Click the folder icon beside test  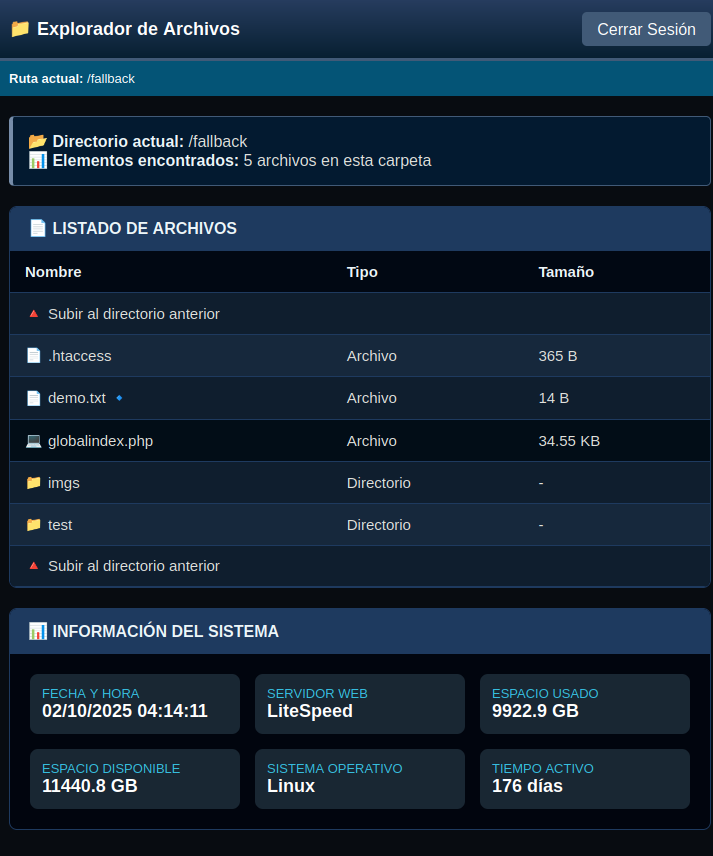tap(33, 525)
